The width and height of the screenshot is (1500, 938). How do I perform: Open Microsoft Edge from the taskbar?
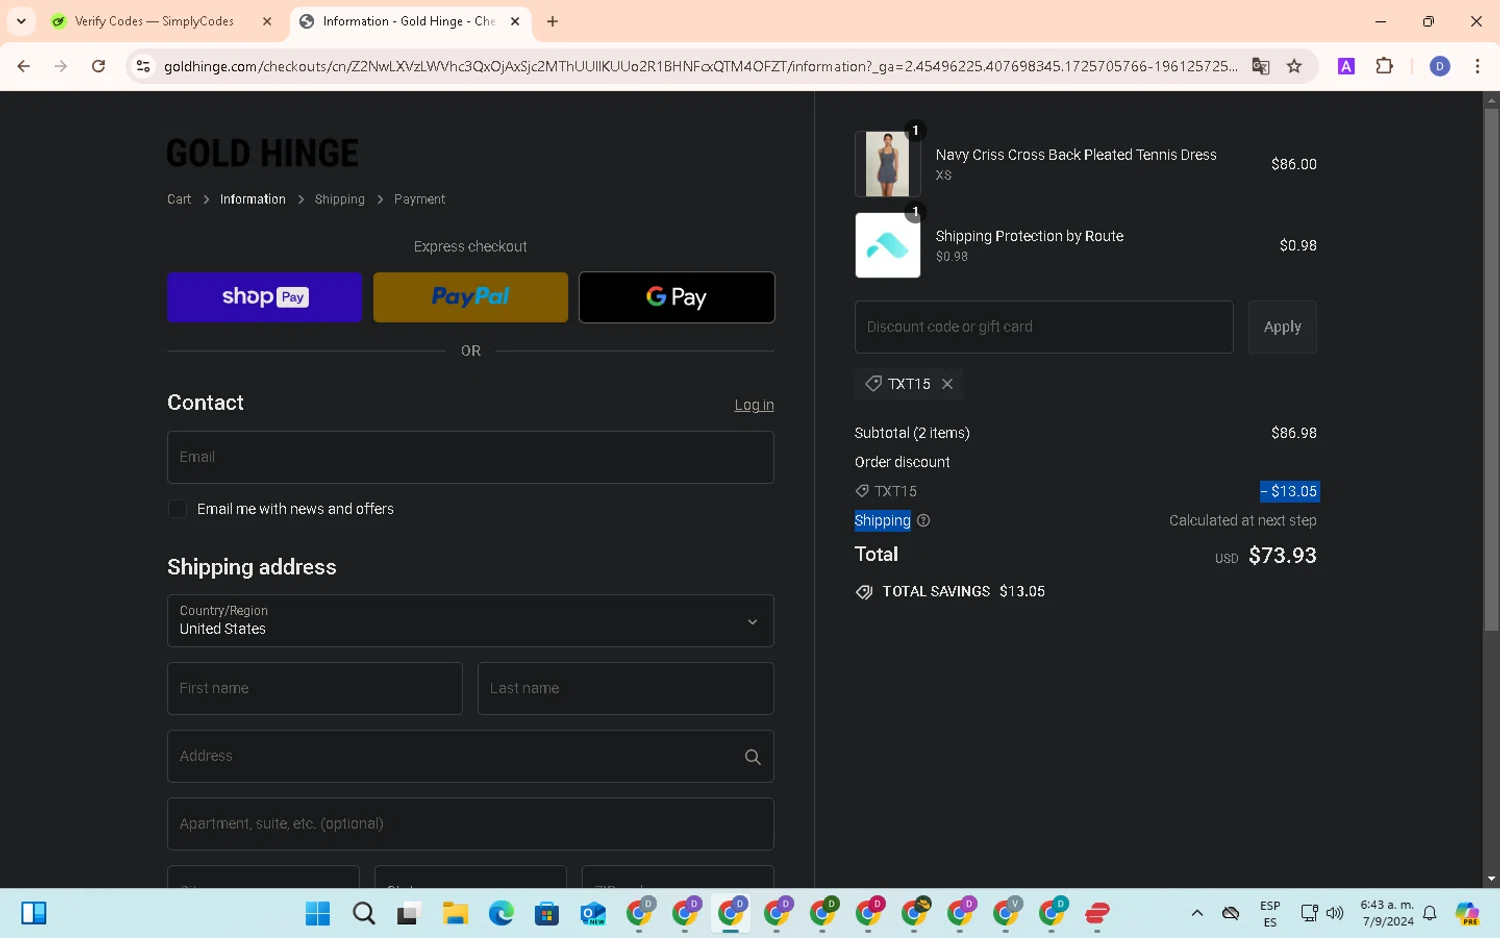[x=501, y=913]
